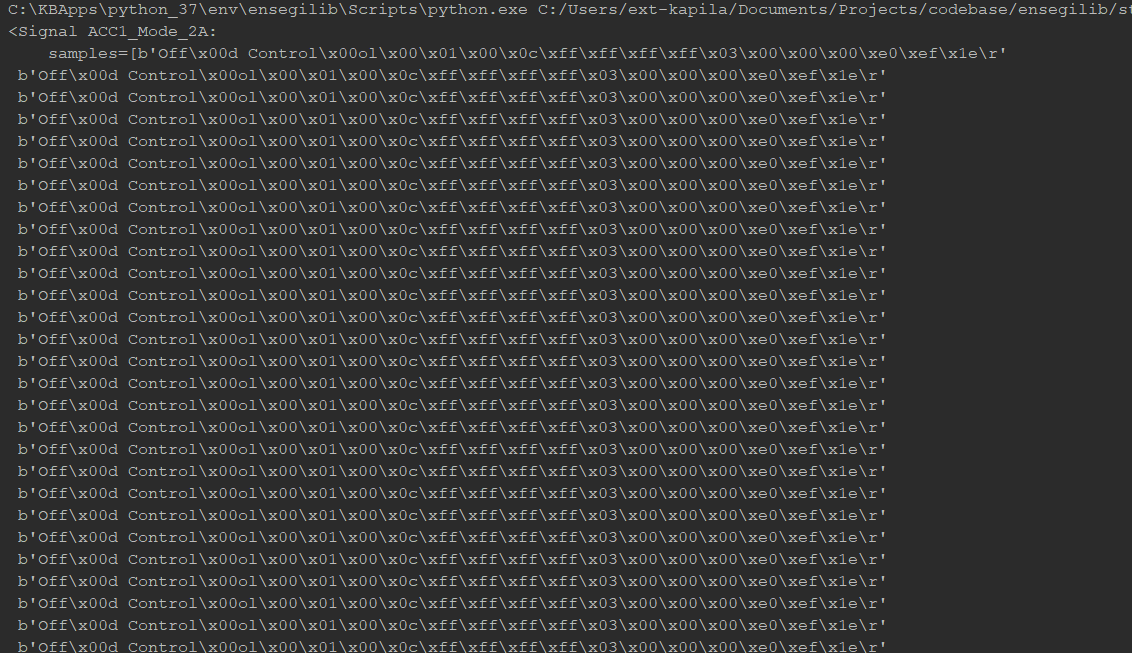Click the partially cut-off bottom output line
This screenshot has width=1132, height=653.
pyautogui.click(x=452, y=647)
